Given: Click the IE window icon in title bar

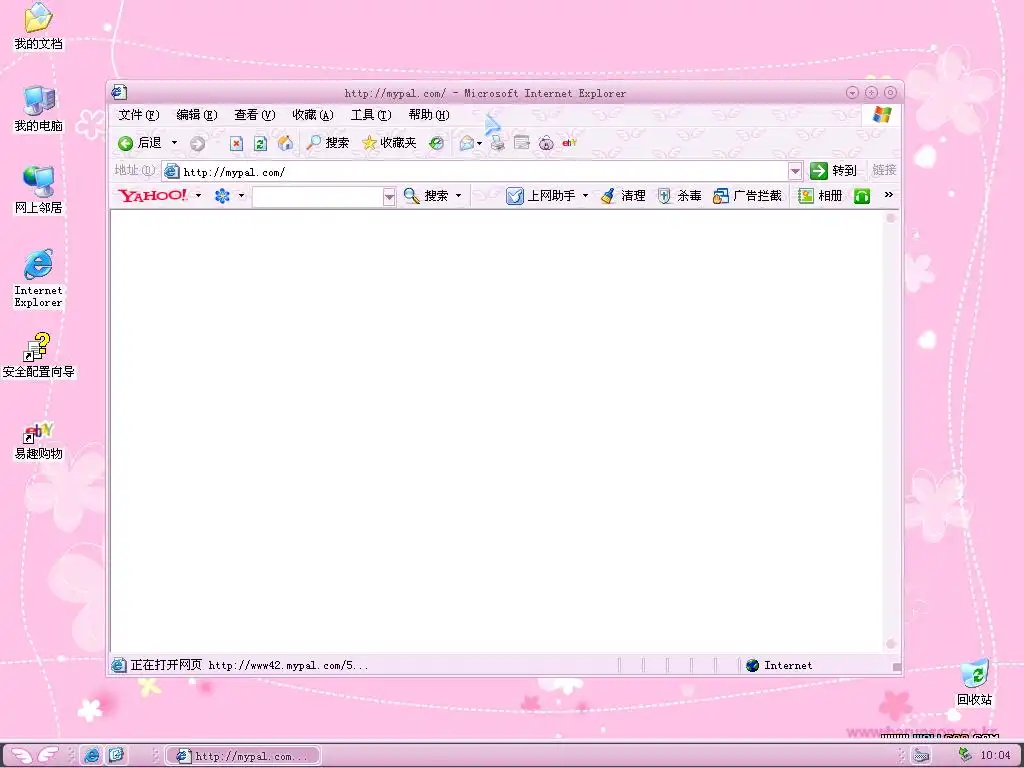Looking at the screenshot, I should click(119, 92).
